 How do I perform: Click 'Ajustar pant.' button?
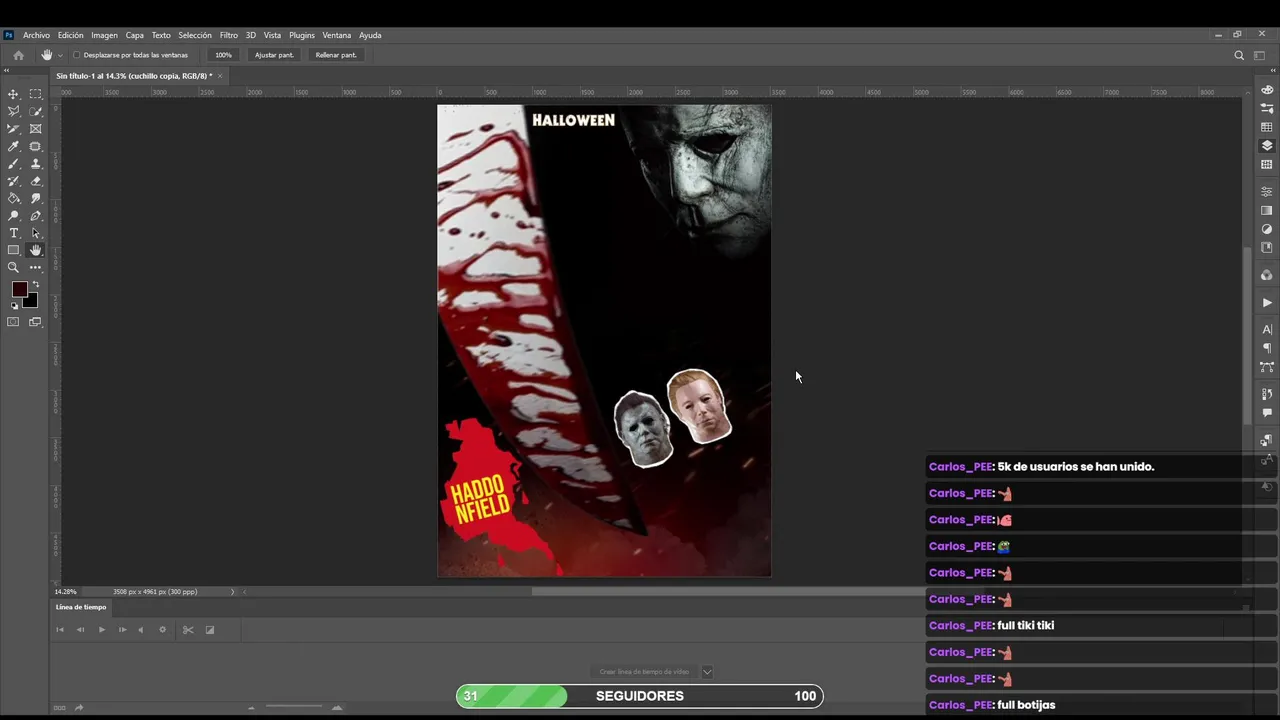(x=274, y=55)
